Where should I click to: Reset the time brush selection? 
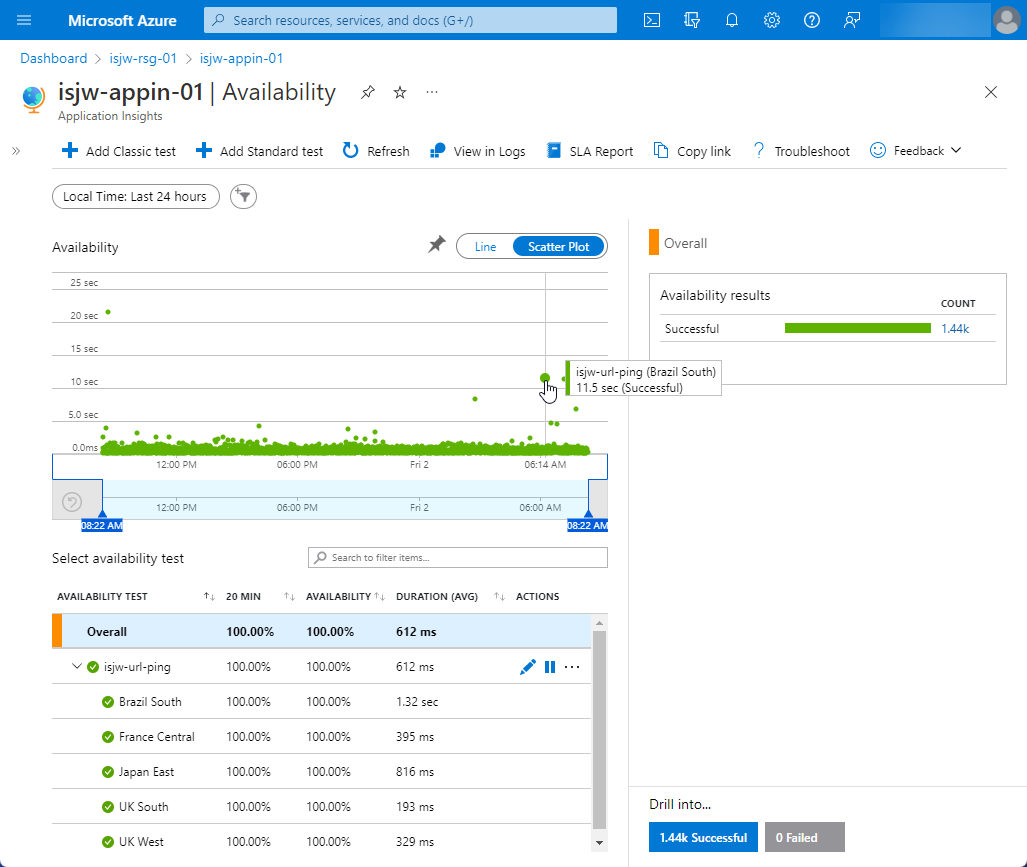point(71,502)
